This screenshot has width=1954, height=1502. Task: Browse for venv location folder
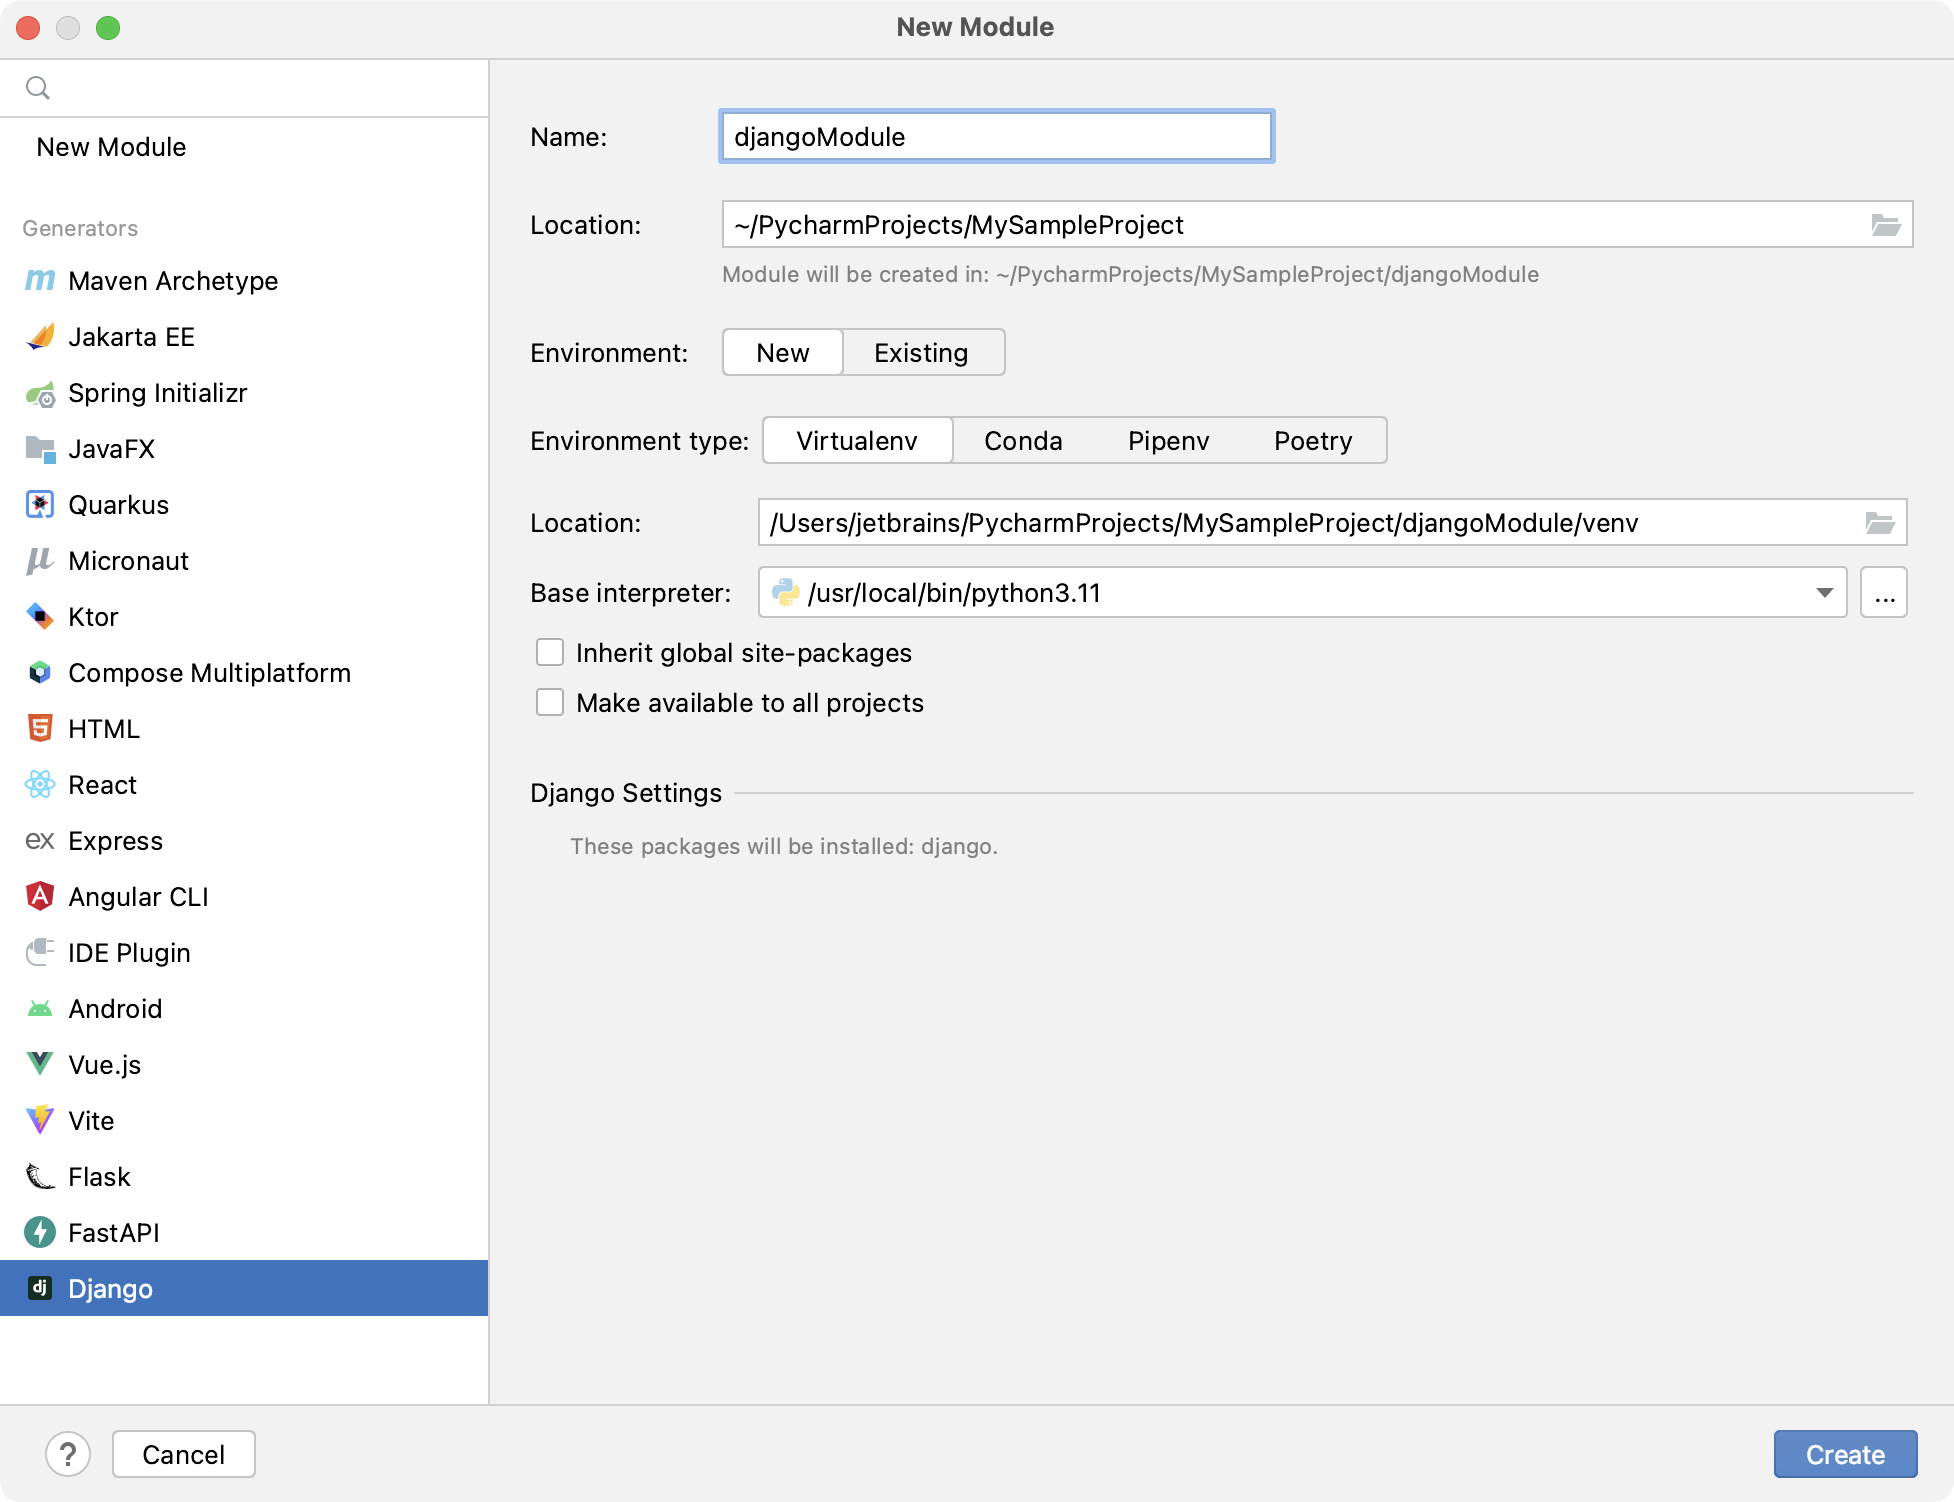click(x=1880, y=523)
